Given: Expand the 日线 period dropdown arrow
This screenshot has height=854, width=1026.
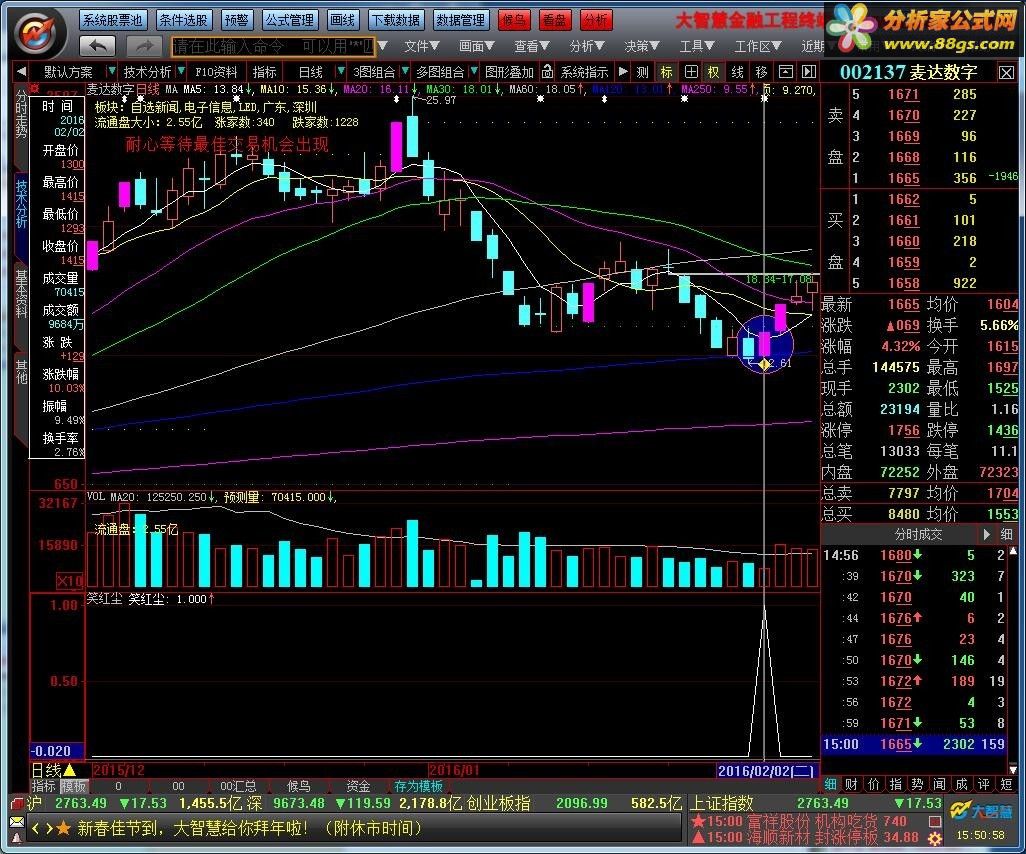Looking at the screenshot, I should pyautogui.click(x=340, y=71).
